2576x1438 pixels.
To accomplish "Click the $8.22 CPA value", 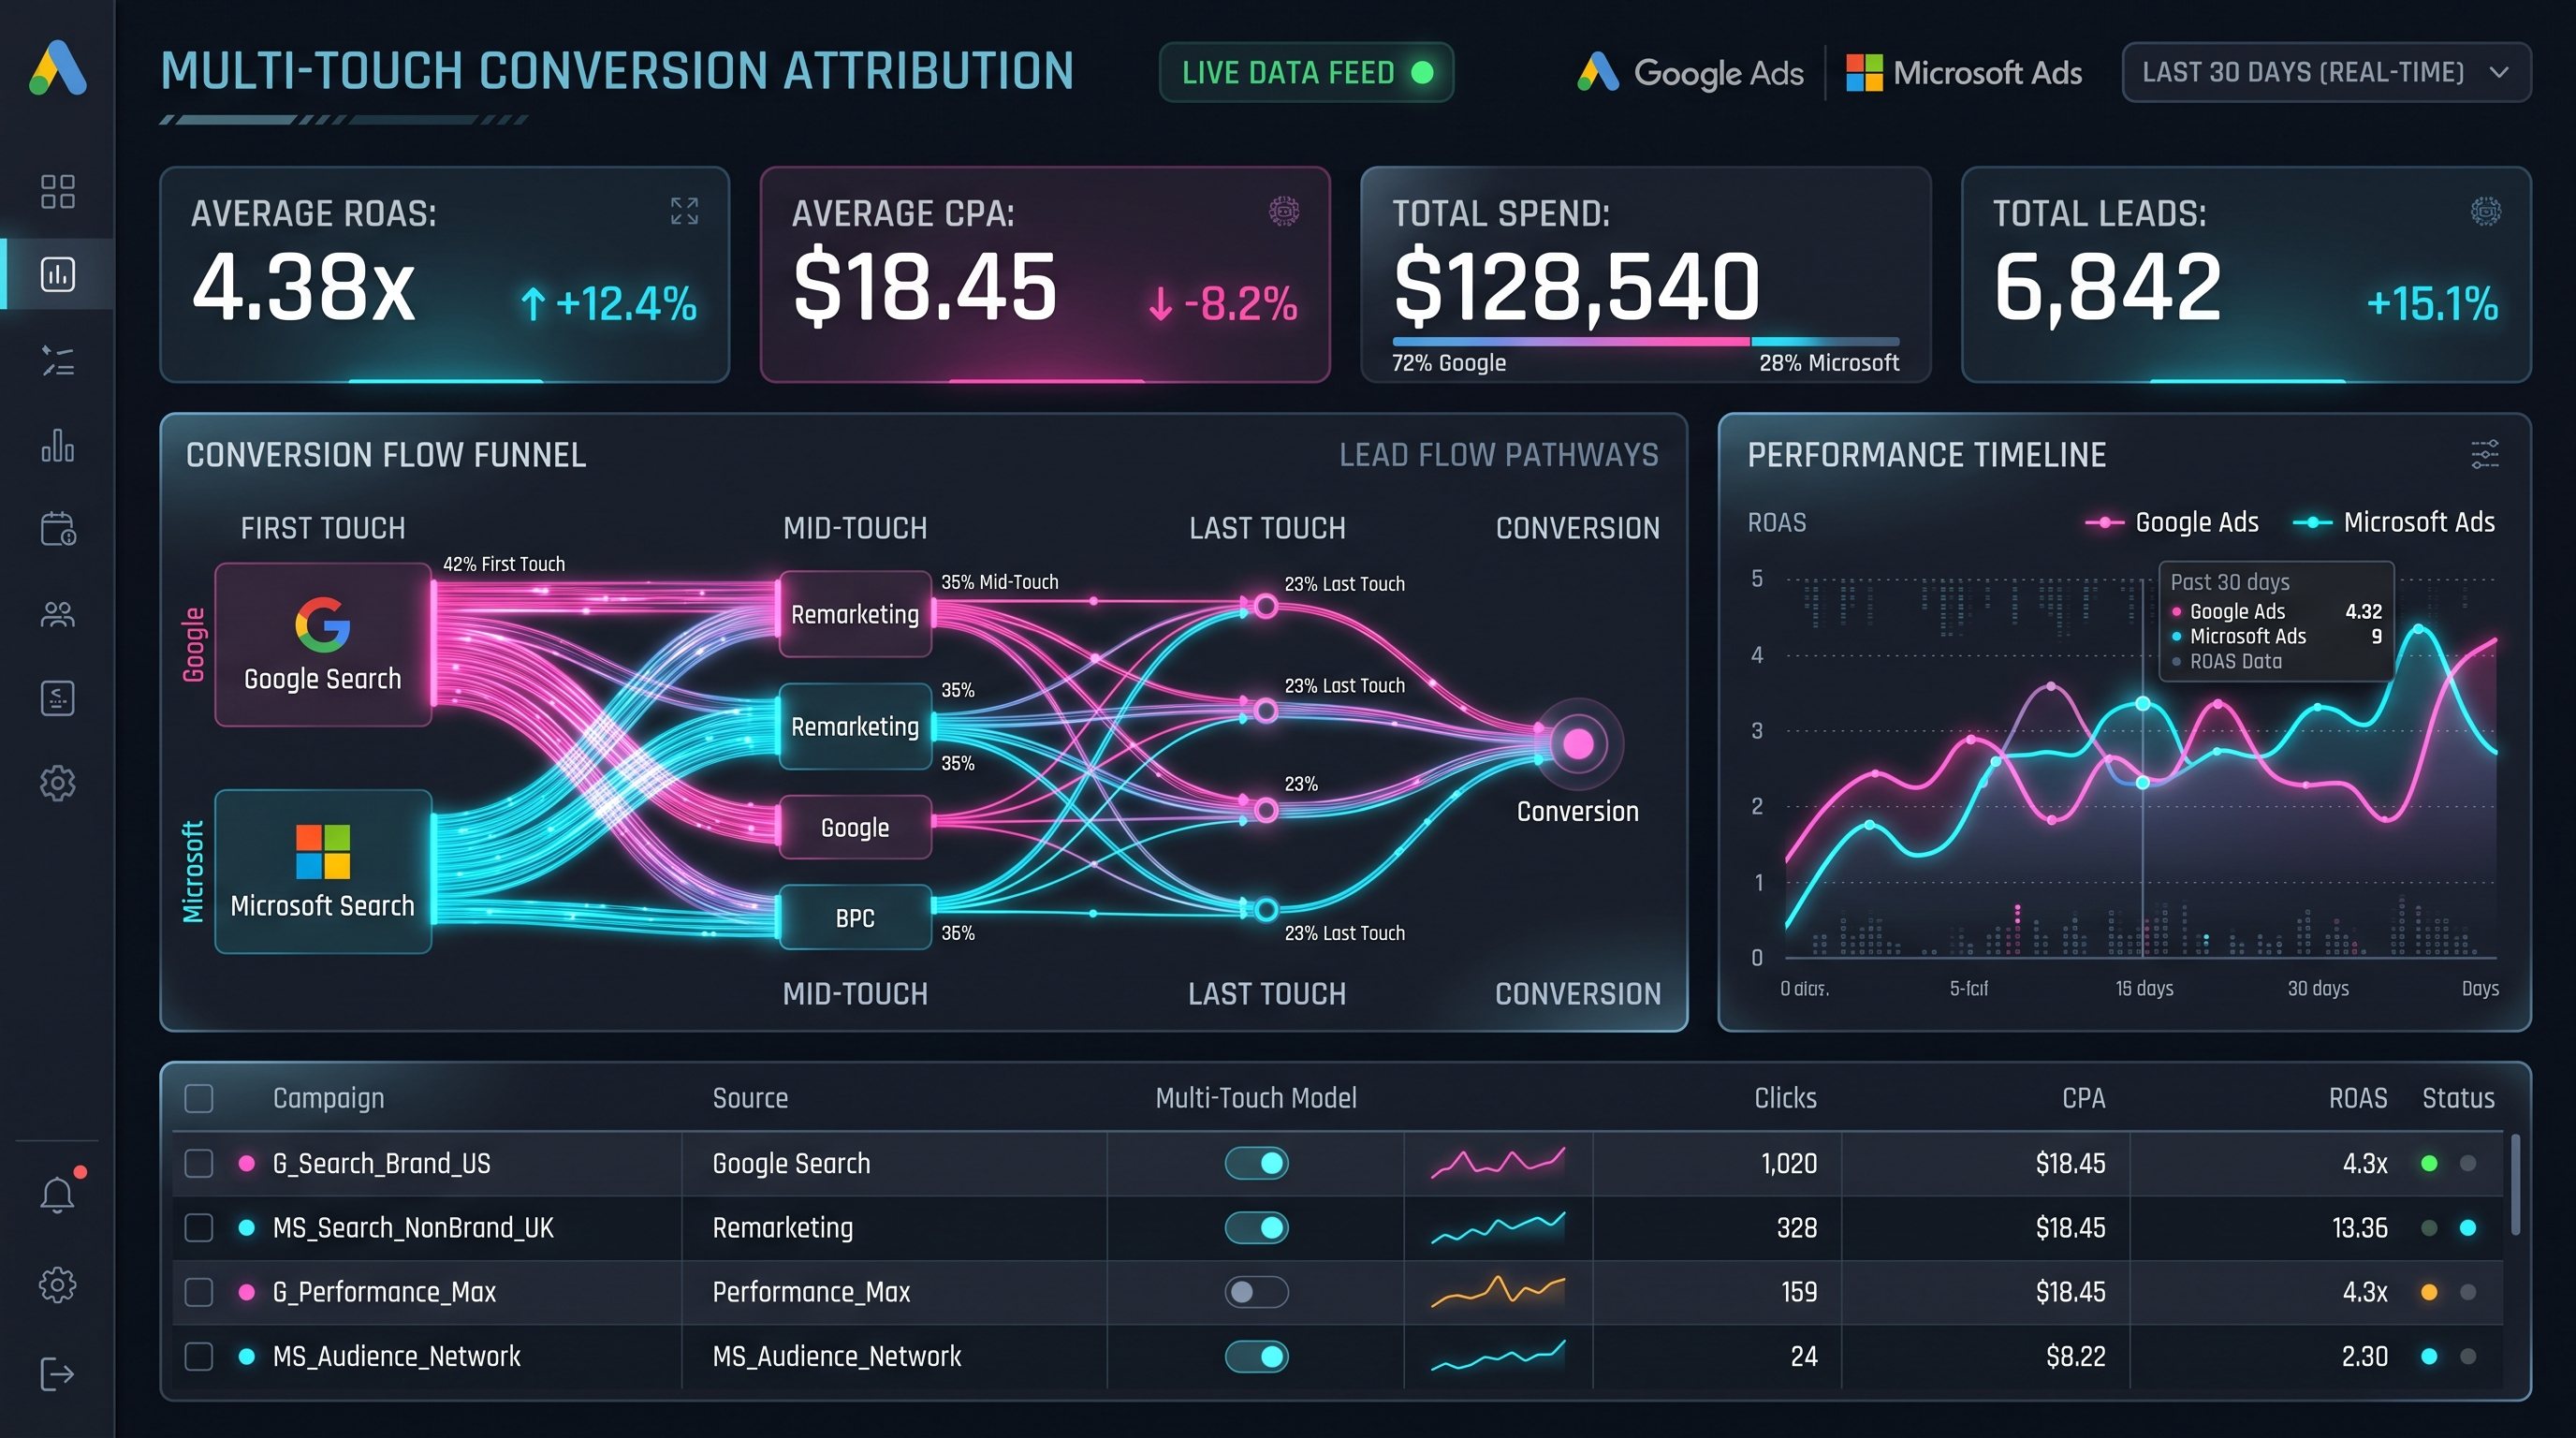I will point(2075,1356).
